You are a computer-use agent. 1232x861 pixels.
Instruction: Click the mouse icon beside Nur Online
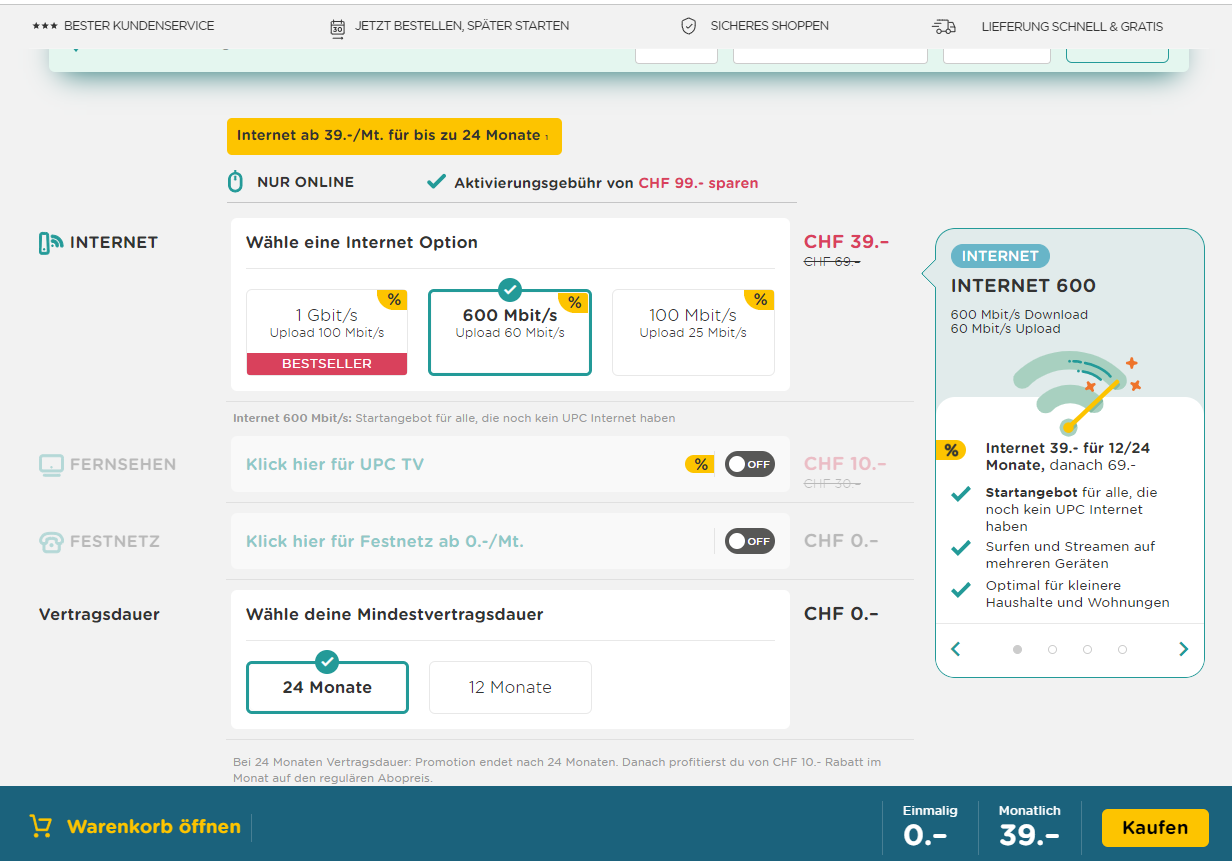(236, 182)
